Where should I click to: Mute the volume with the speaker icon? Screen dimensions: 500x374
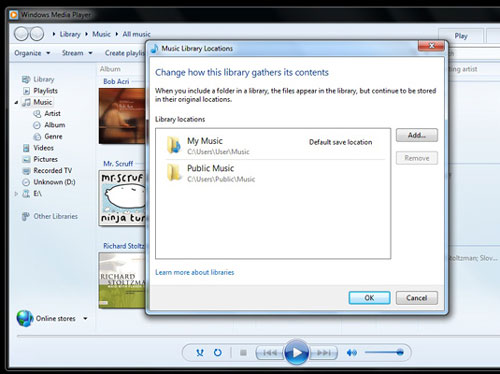coord(352,352)
